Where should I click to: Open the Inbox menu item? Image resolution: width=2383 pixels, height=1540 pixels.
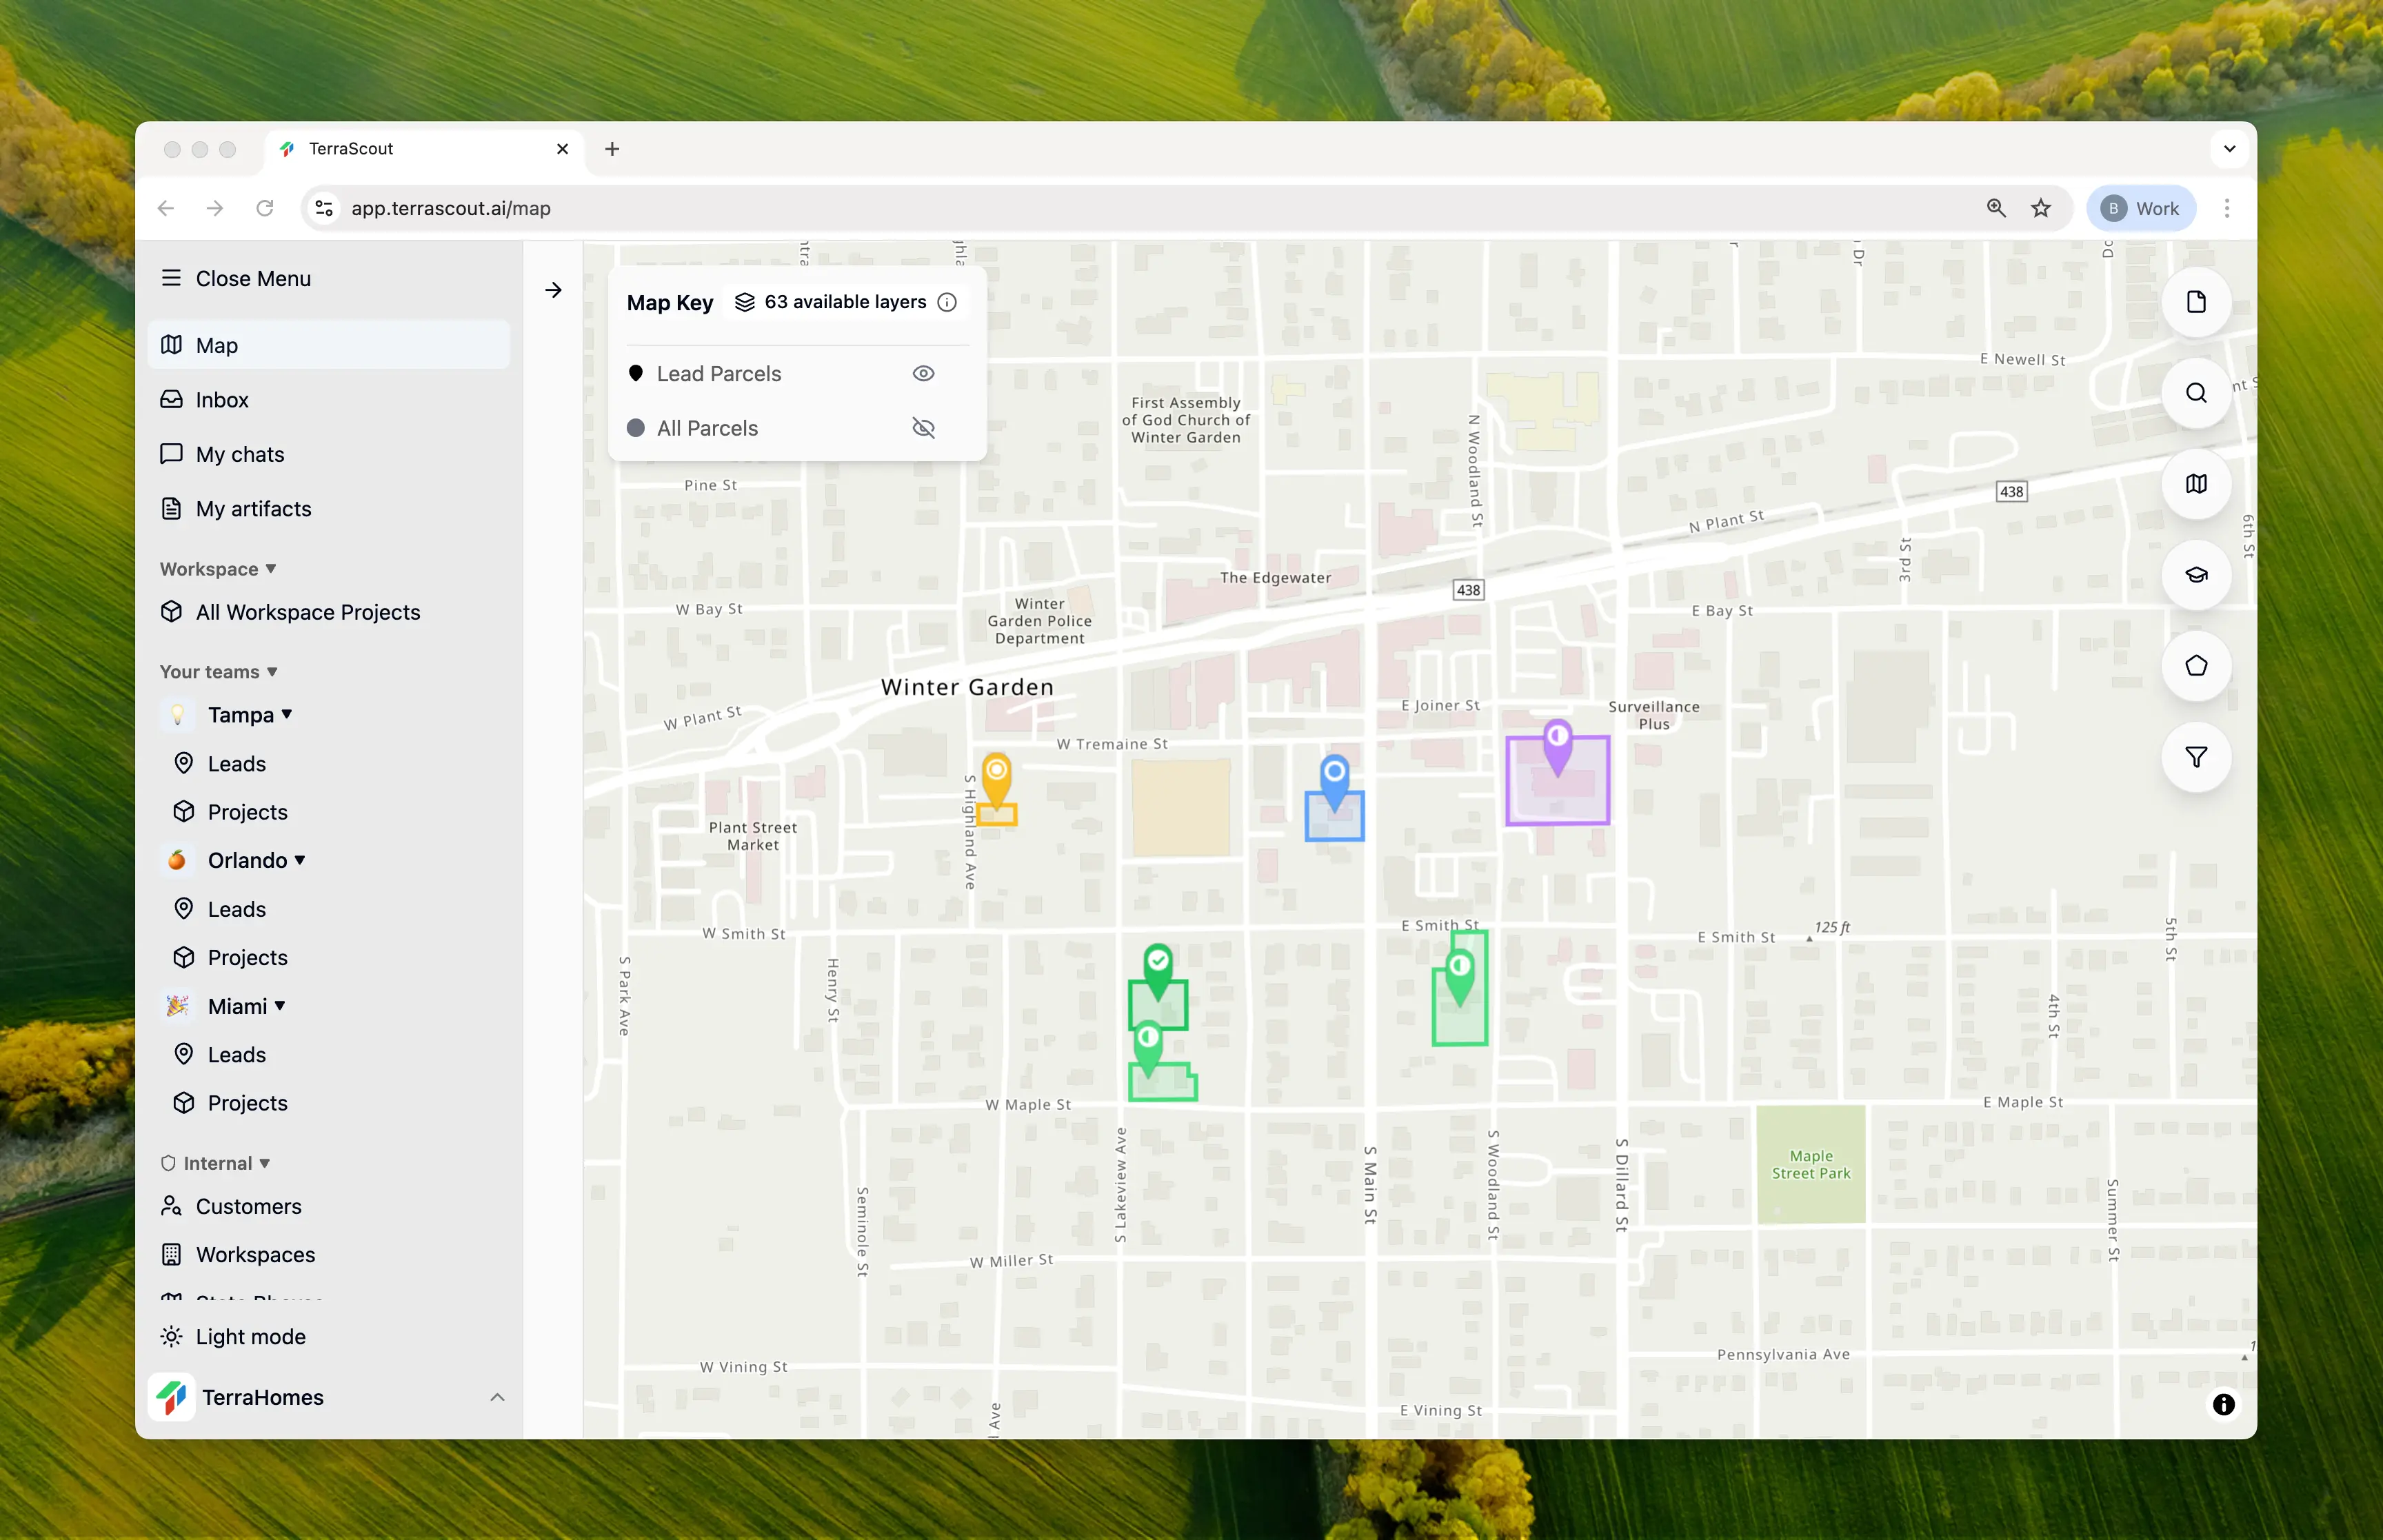[x=222, y=400]
